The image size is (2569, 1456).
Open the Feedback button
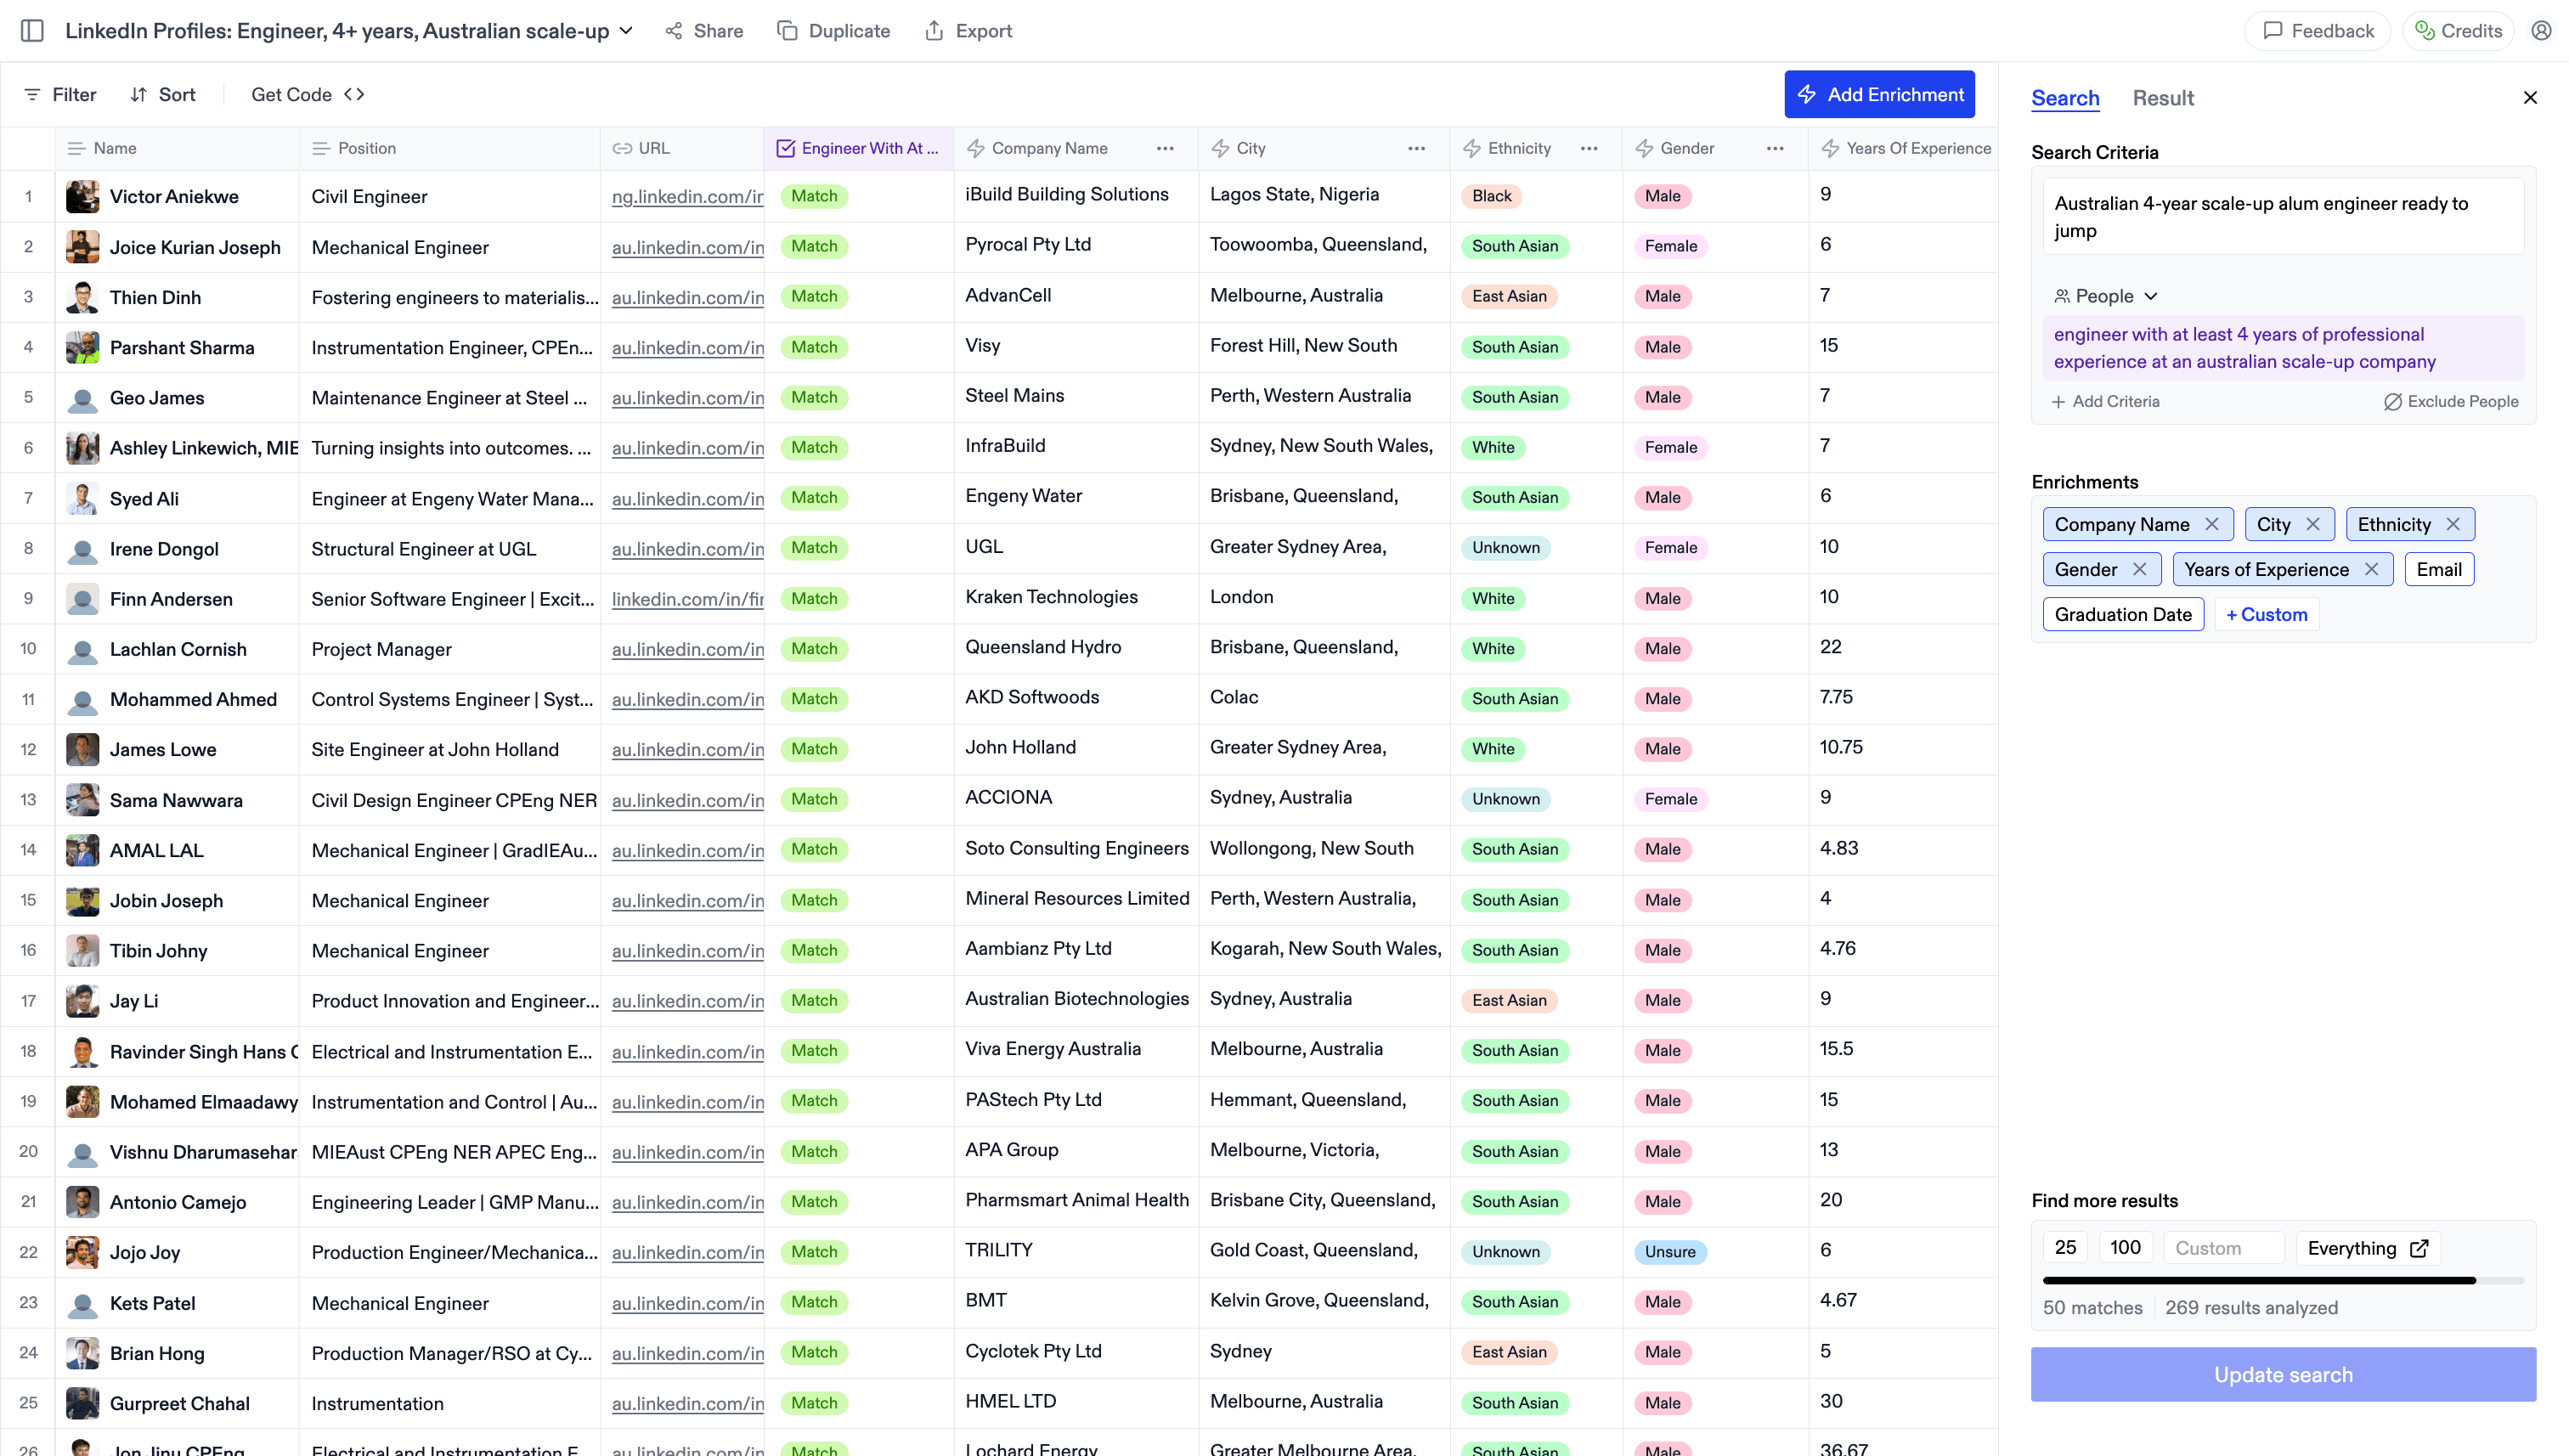[x=2317, y=31]
